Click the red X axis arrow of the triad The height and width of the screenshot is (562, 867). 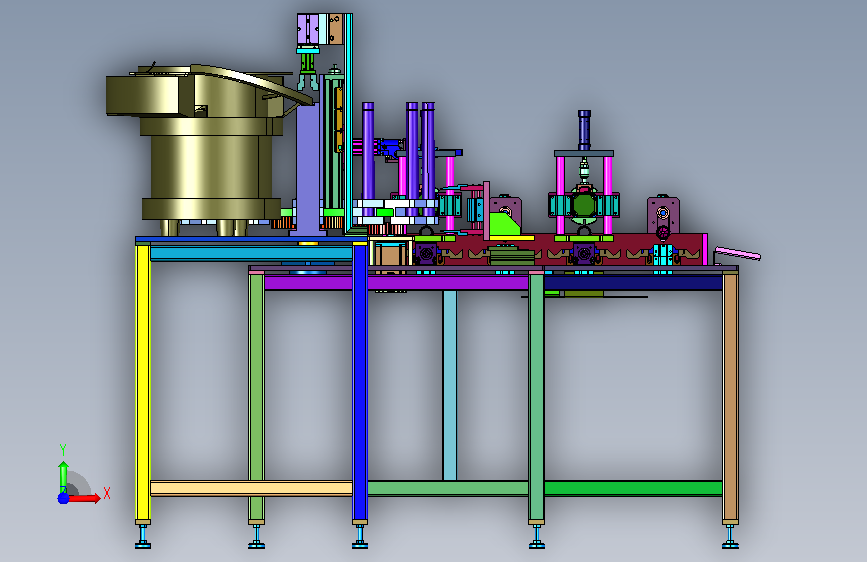click(x=85, y=498)
